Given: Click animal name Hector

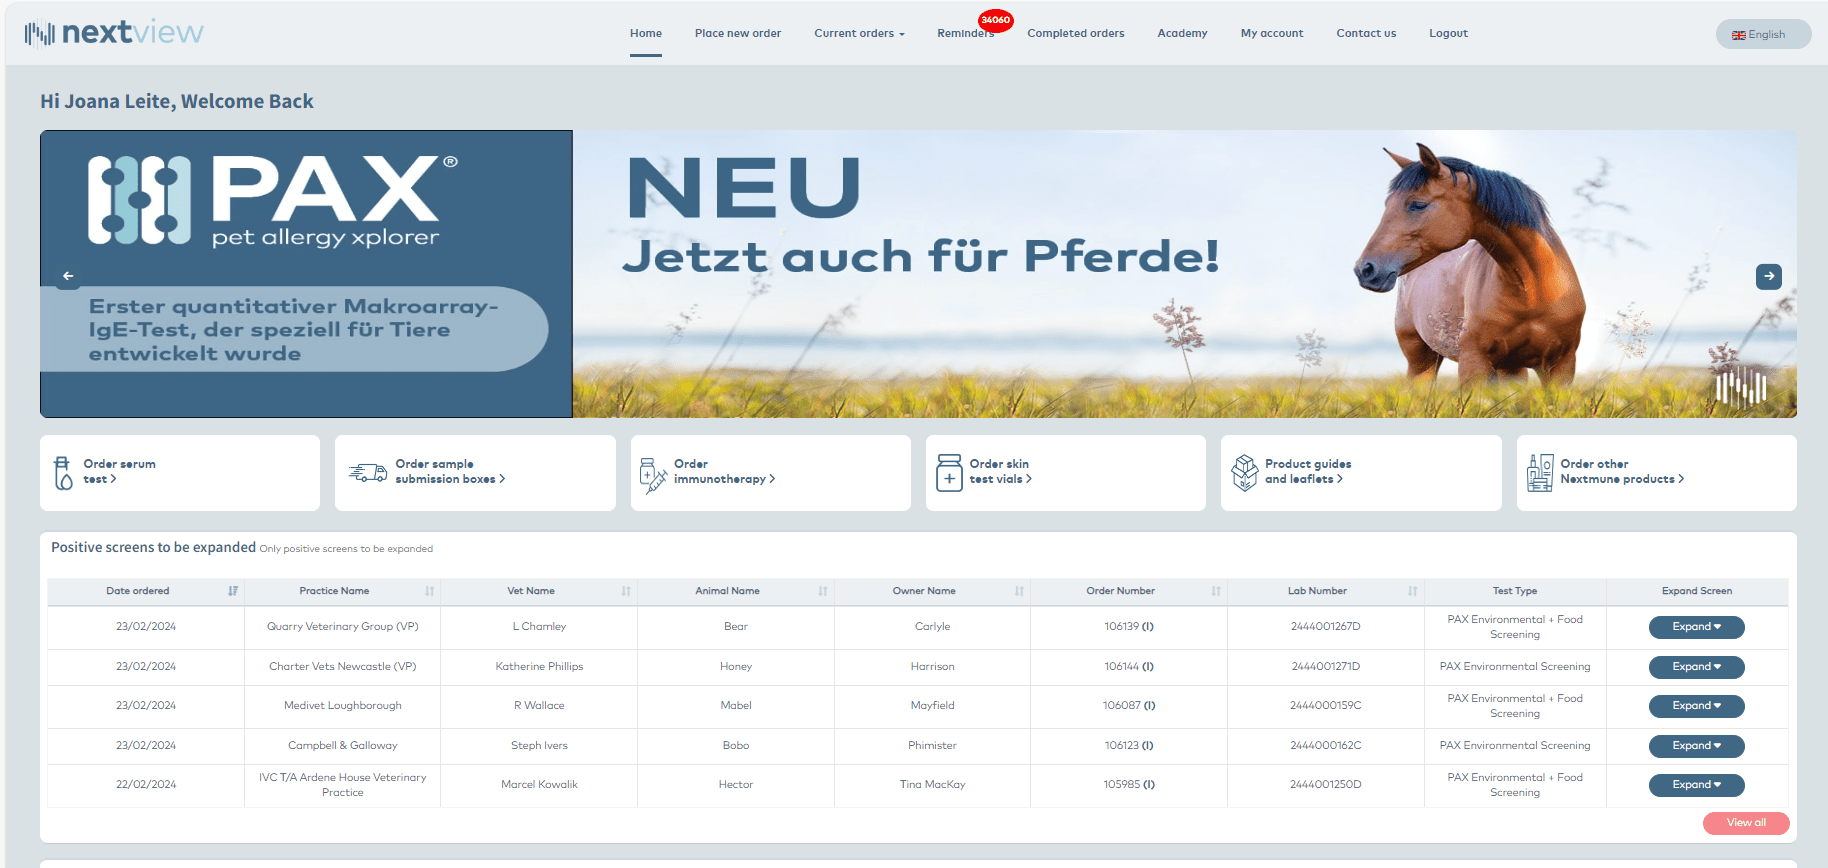Looking at the screenshot, I should (736, 785).
